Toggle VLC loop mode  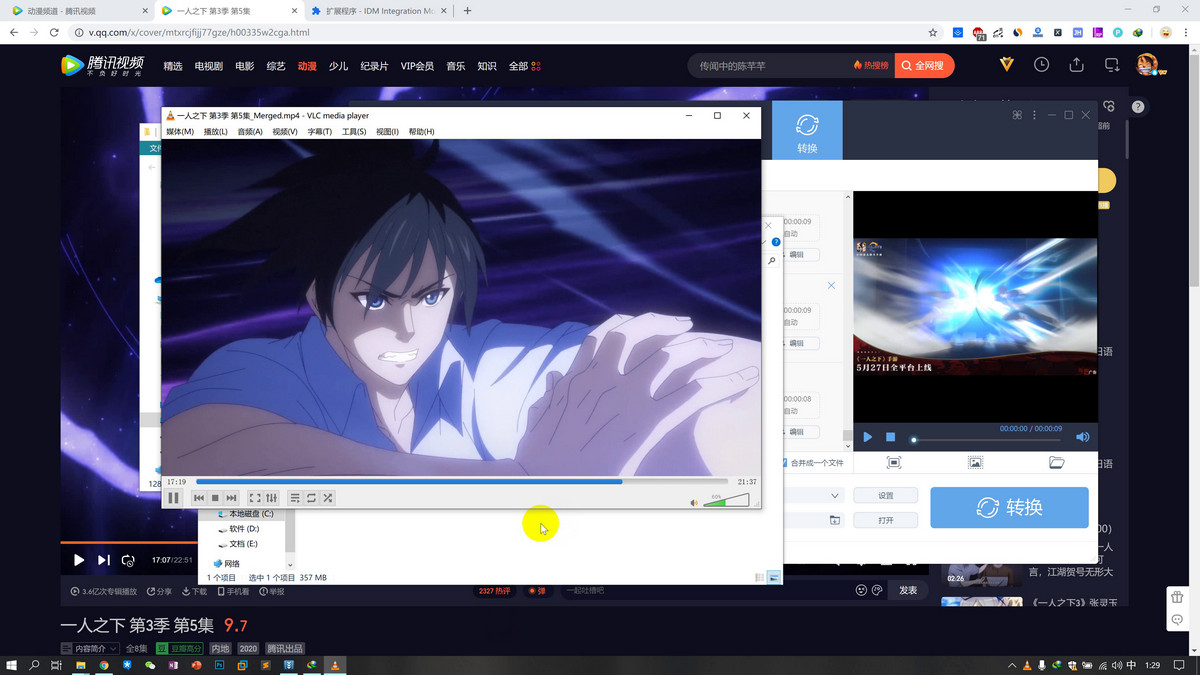coord(311,498)
